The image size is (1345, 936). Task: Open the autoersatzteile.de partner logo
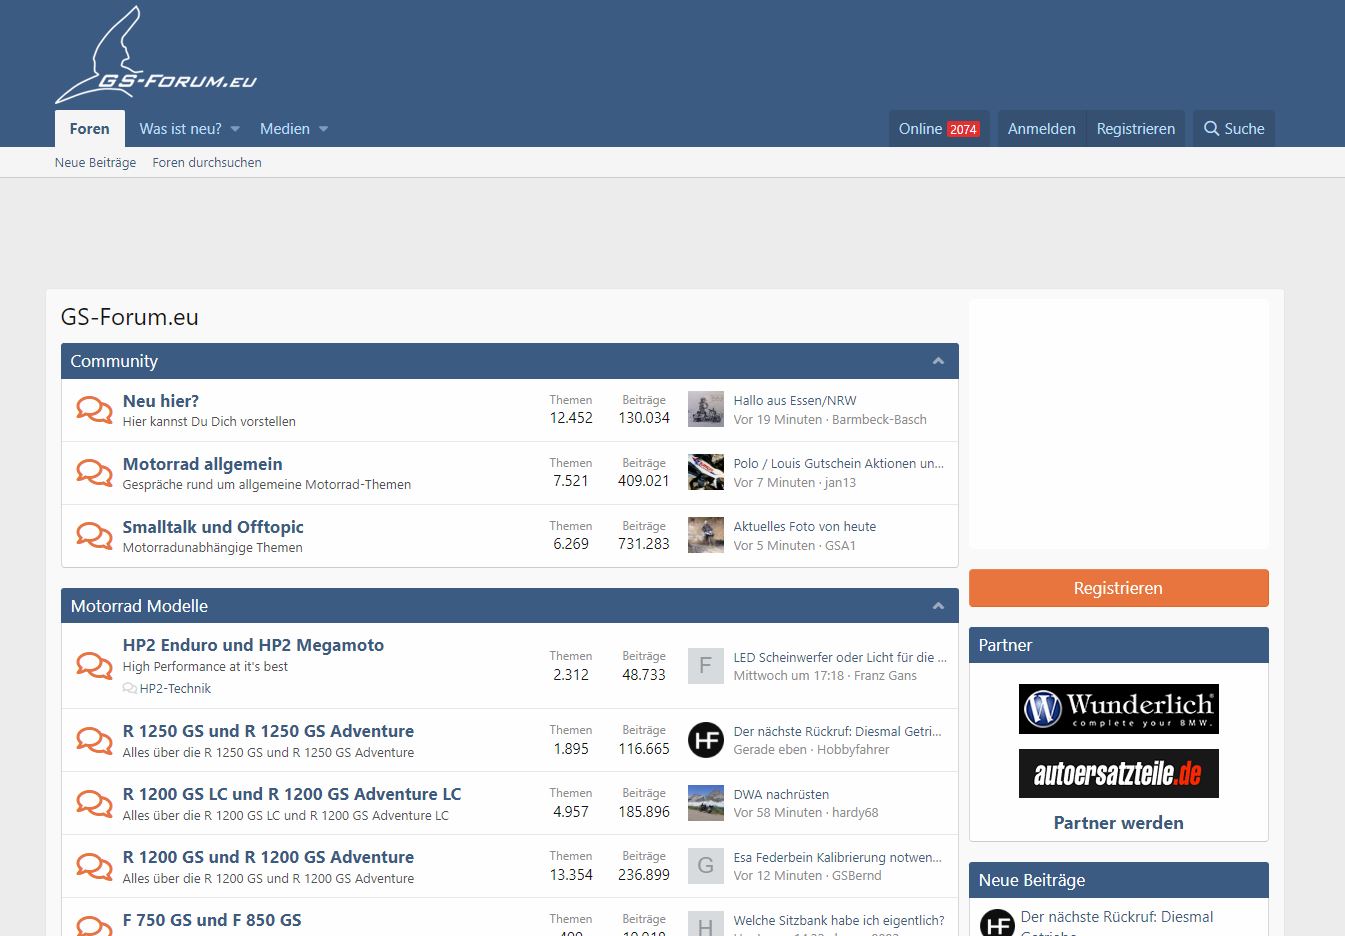(1118, 773)
